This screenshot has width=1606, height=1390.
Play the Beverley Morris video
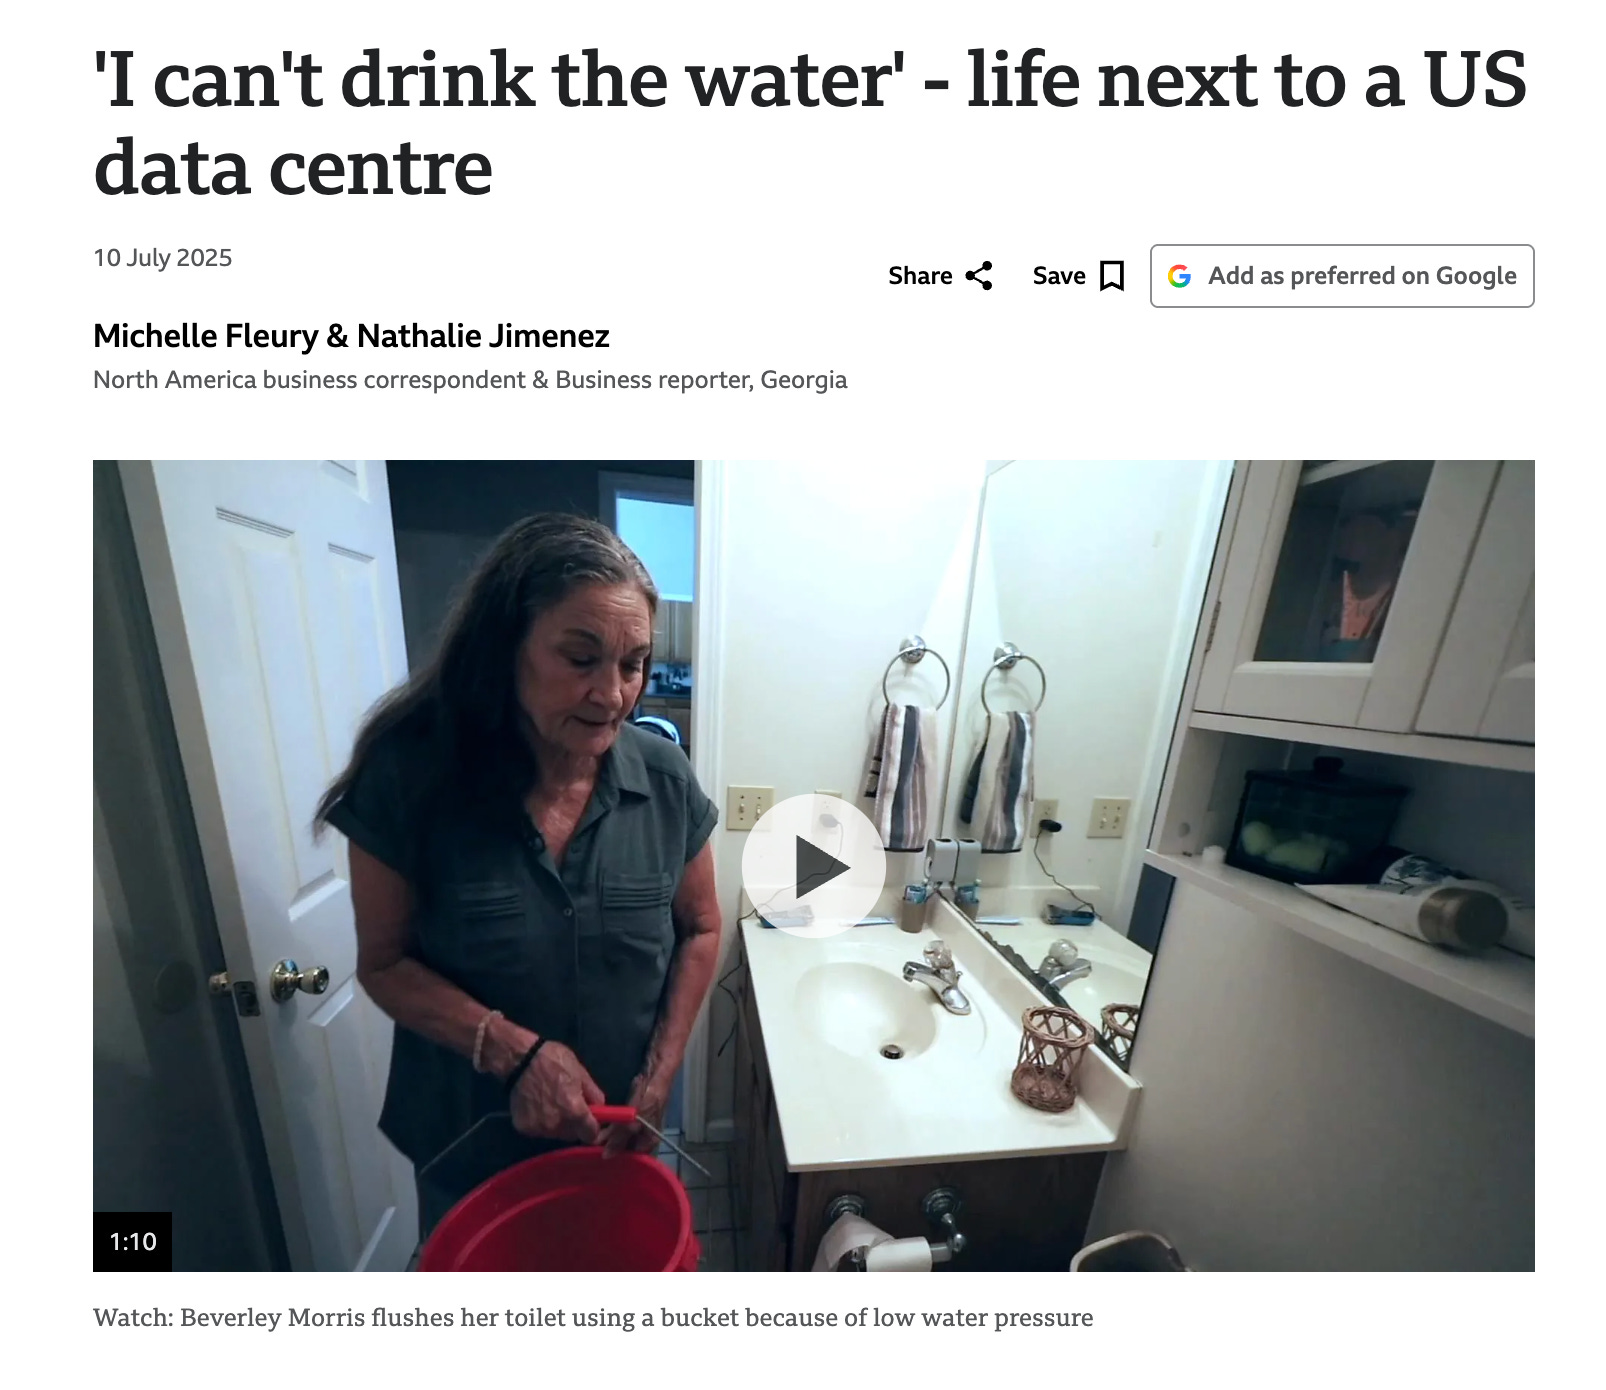coord(813,866)
